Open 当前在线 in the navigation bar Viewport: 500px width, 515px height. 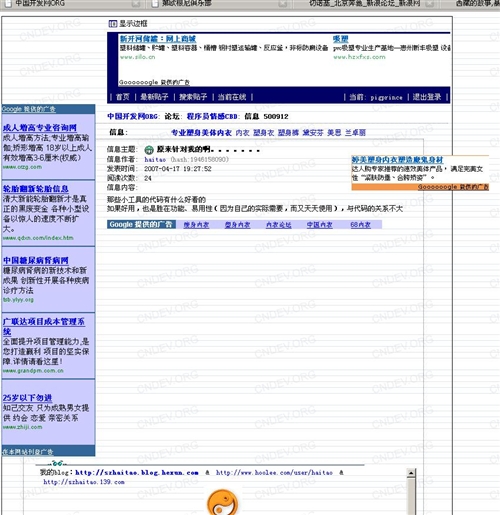(232, 97)
